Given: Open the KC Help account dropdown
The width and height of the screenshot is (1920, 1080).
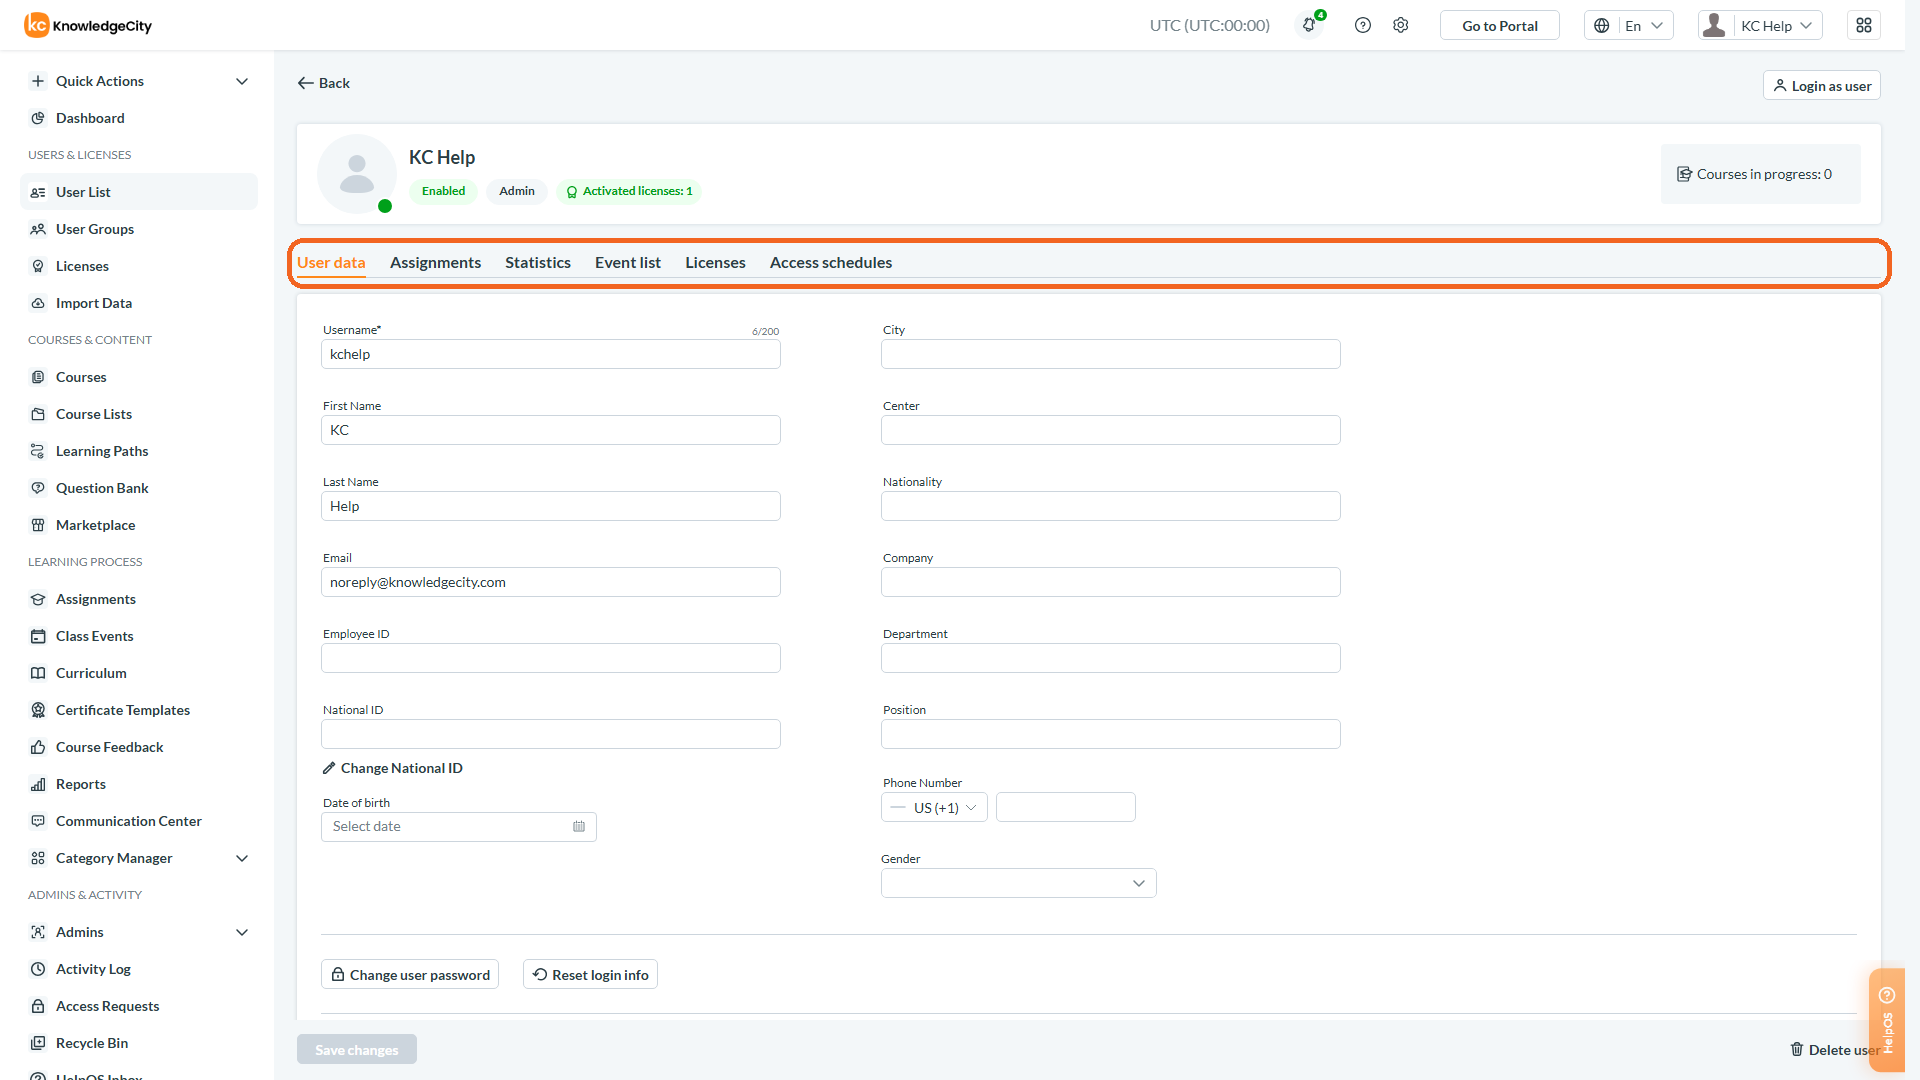Looking at the screenshot, I should click(1760, 25).
